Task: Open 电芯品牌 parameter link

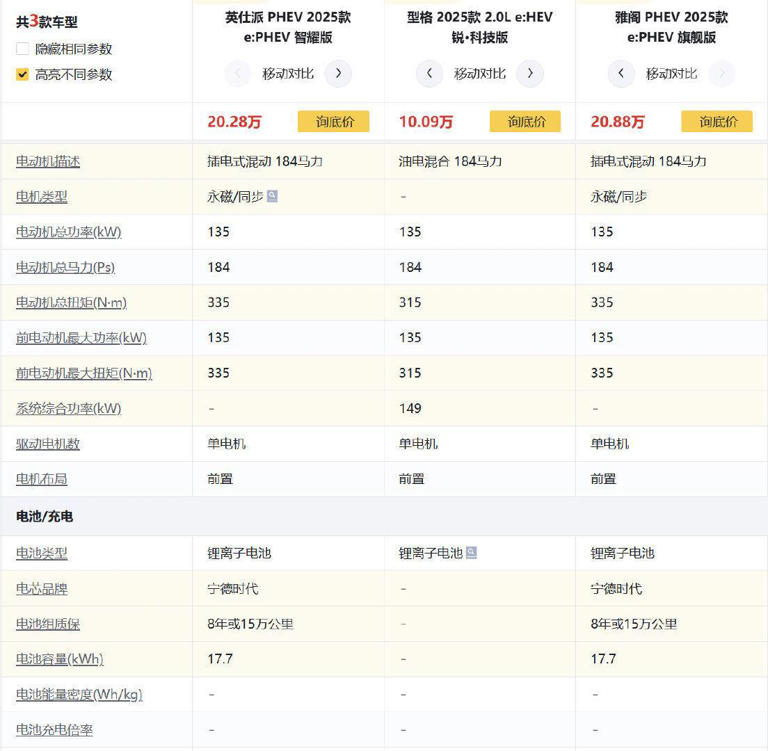Action: pos(42,588)
